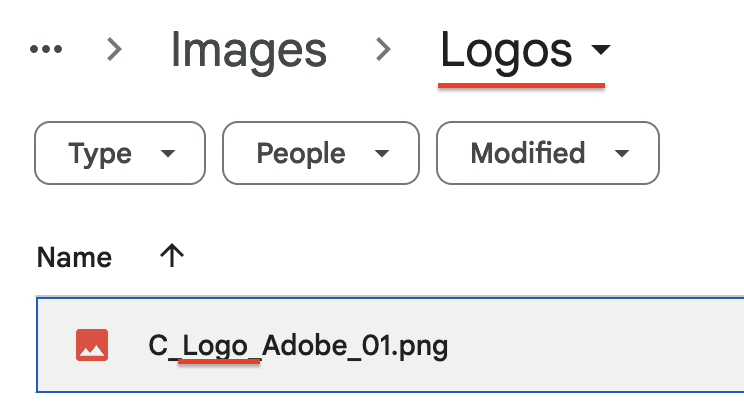This screenshot has width=744, height=410.
Task: Navigate to the Images folder breadcrumb
Action: pyautogui.click(x=249, y=51)
